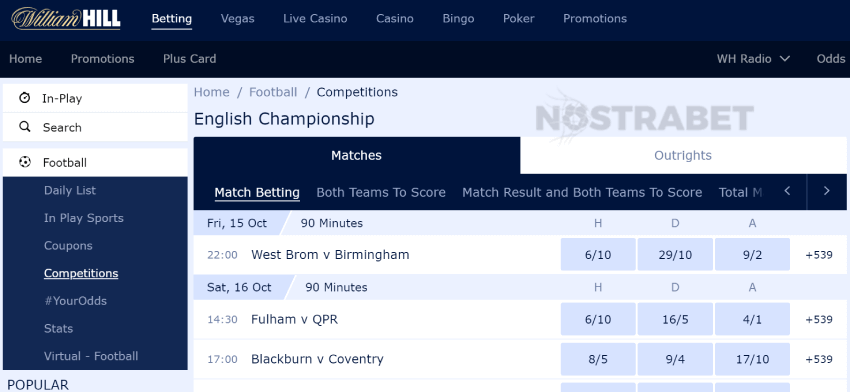Open +539 markets for West Brom v Birmingham

(819, 255)
